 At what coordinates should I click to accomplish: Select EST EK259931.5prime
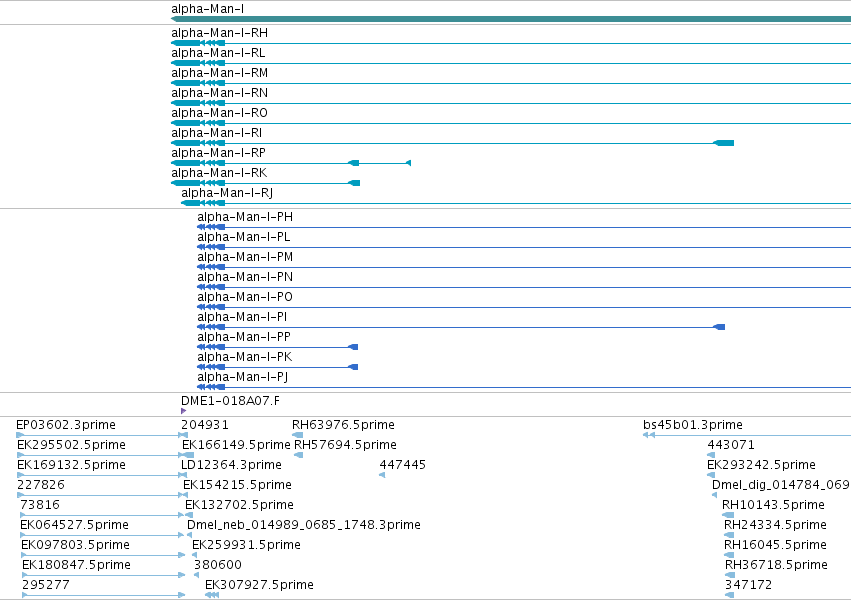[246, 545]
